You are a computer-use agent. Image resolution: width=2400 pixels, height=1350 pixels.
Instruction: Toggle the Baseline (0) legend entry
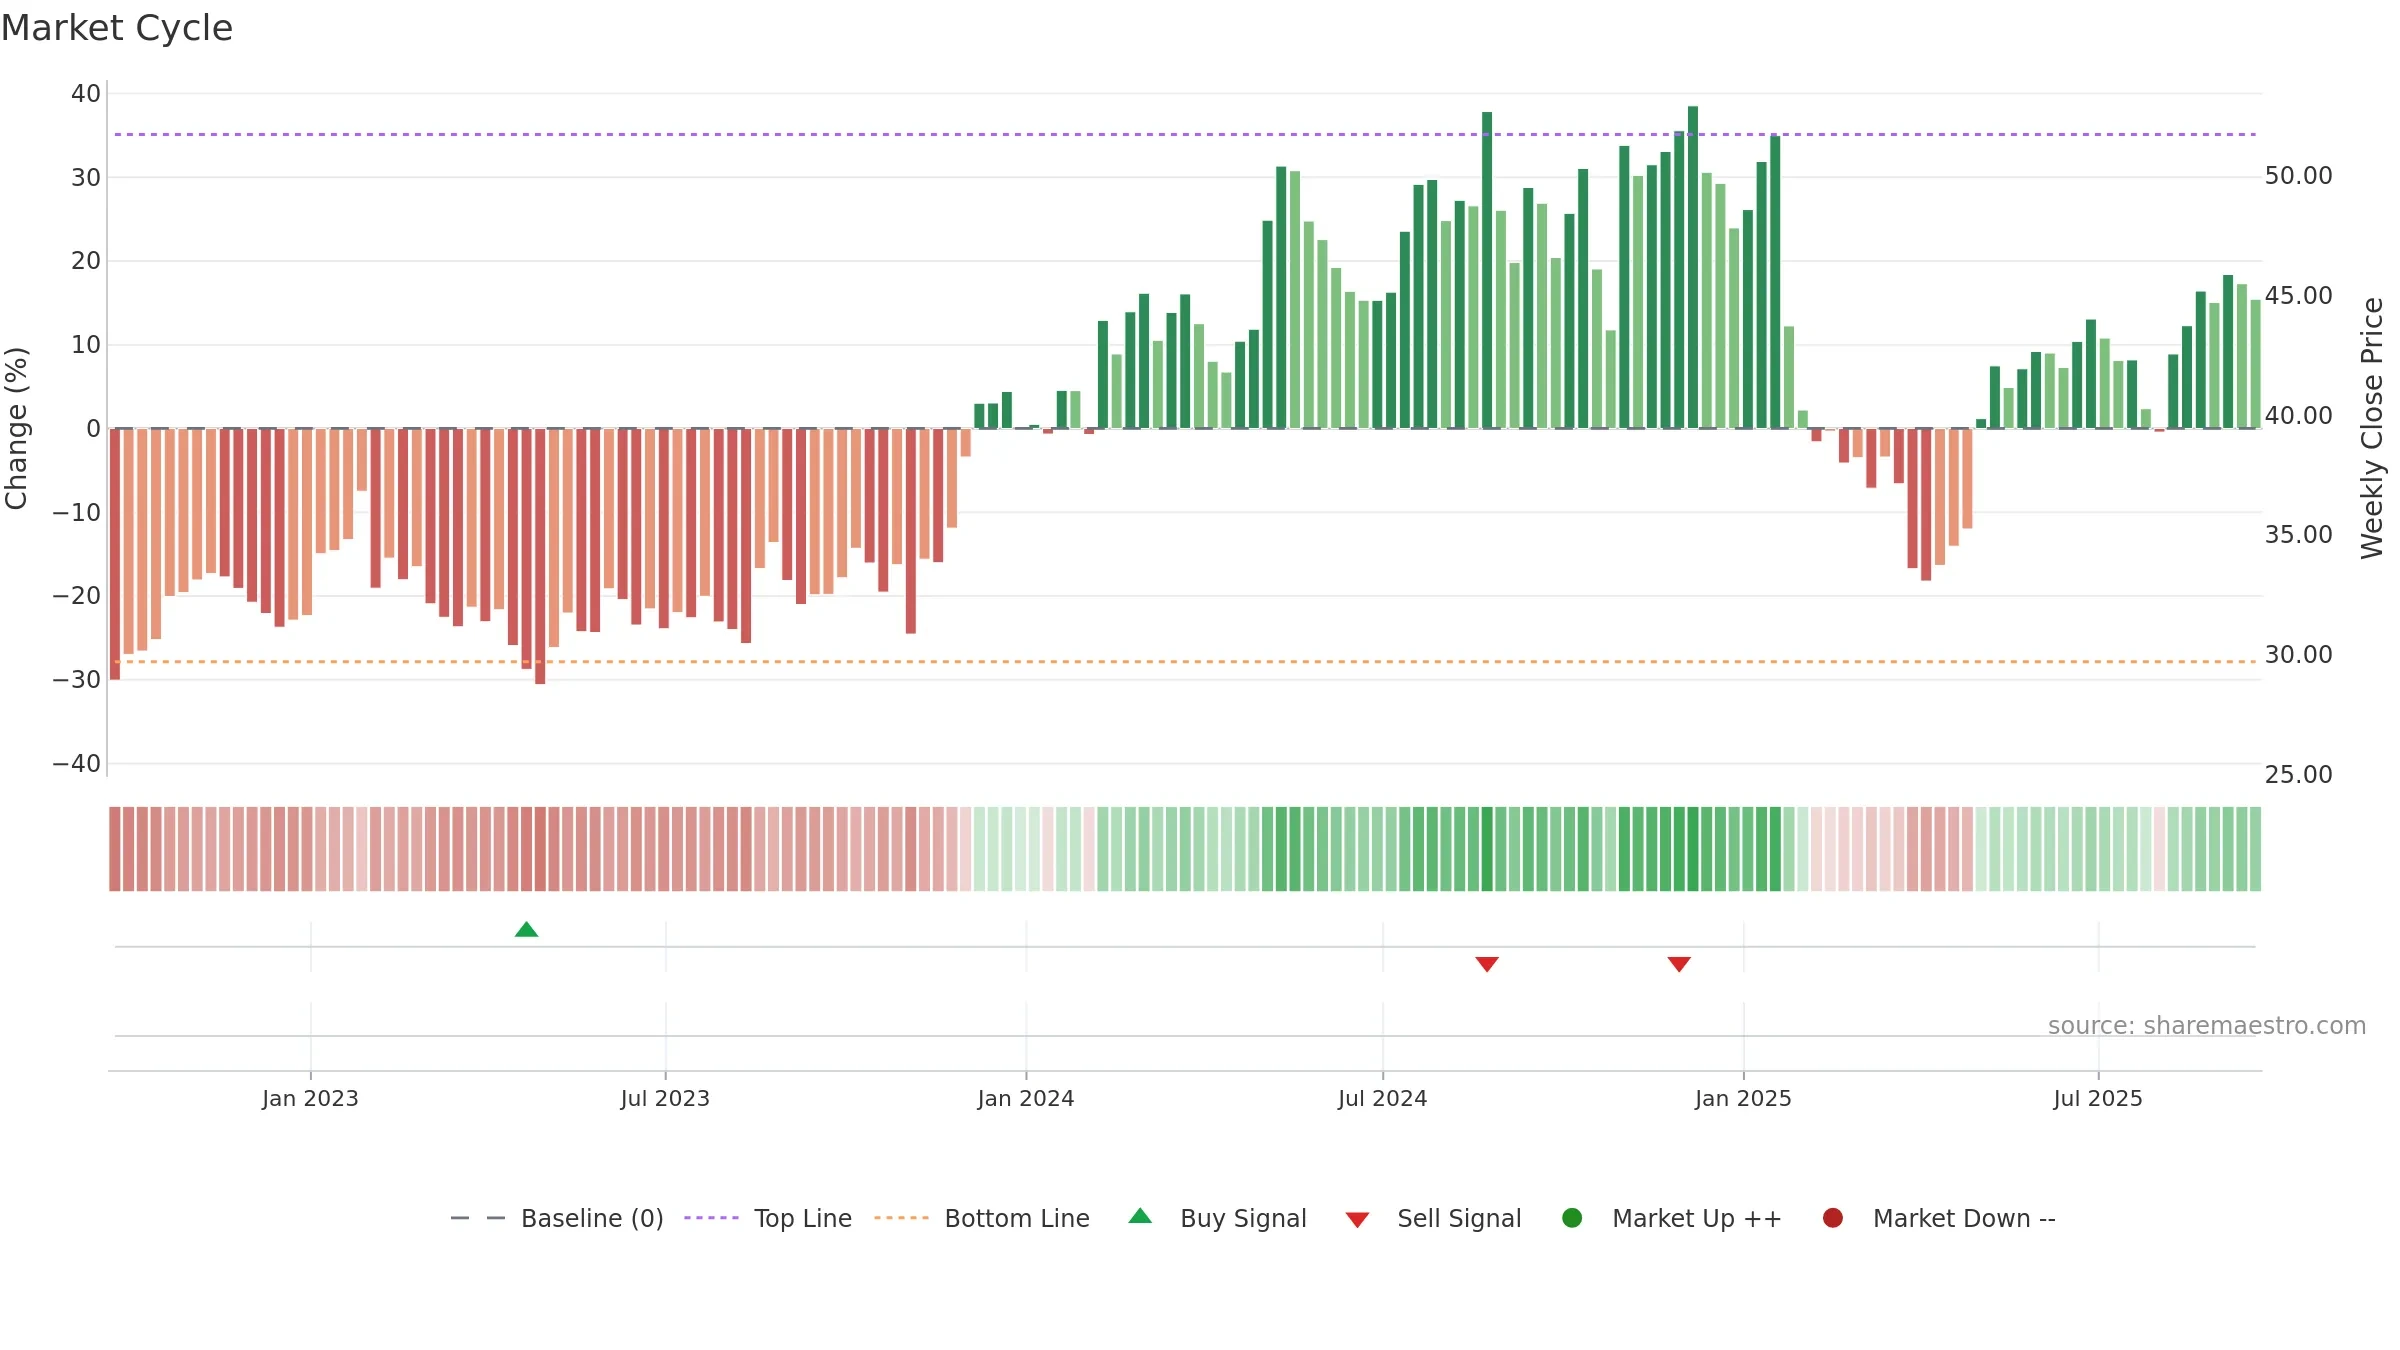pyautogui.click(x=557, y=1218)
